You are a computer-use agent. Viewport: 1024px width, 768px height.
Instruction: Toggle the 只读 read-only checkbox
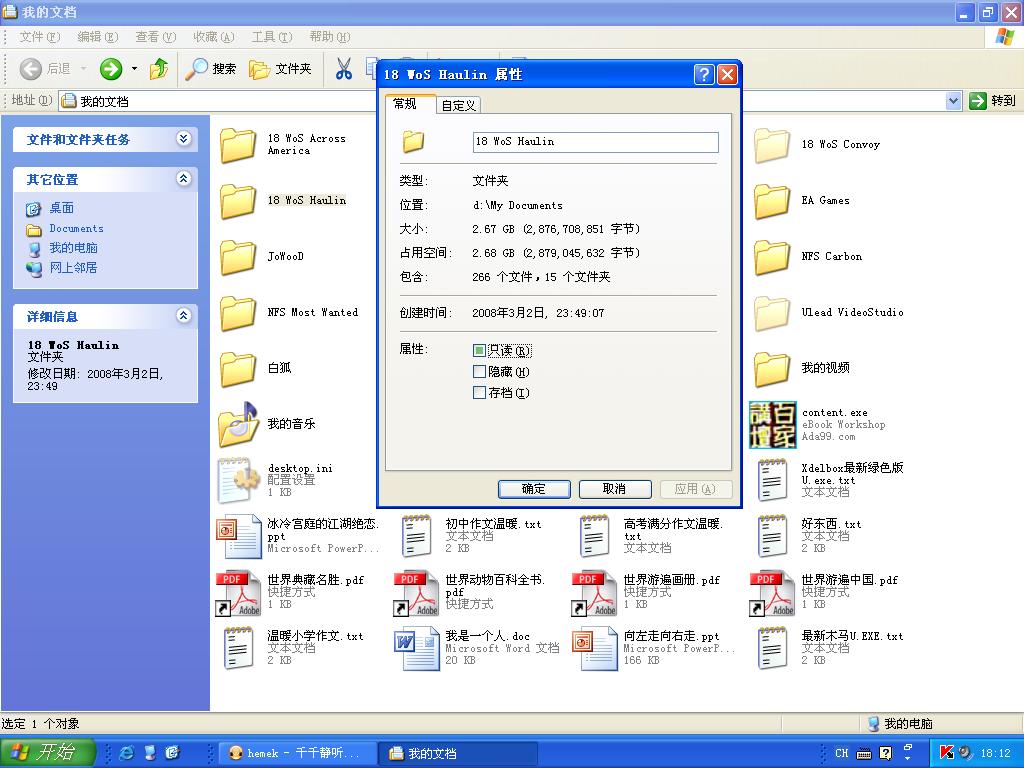(x=480, y=351)
